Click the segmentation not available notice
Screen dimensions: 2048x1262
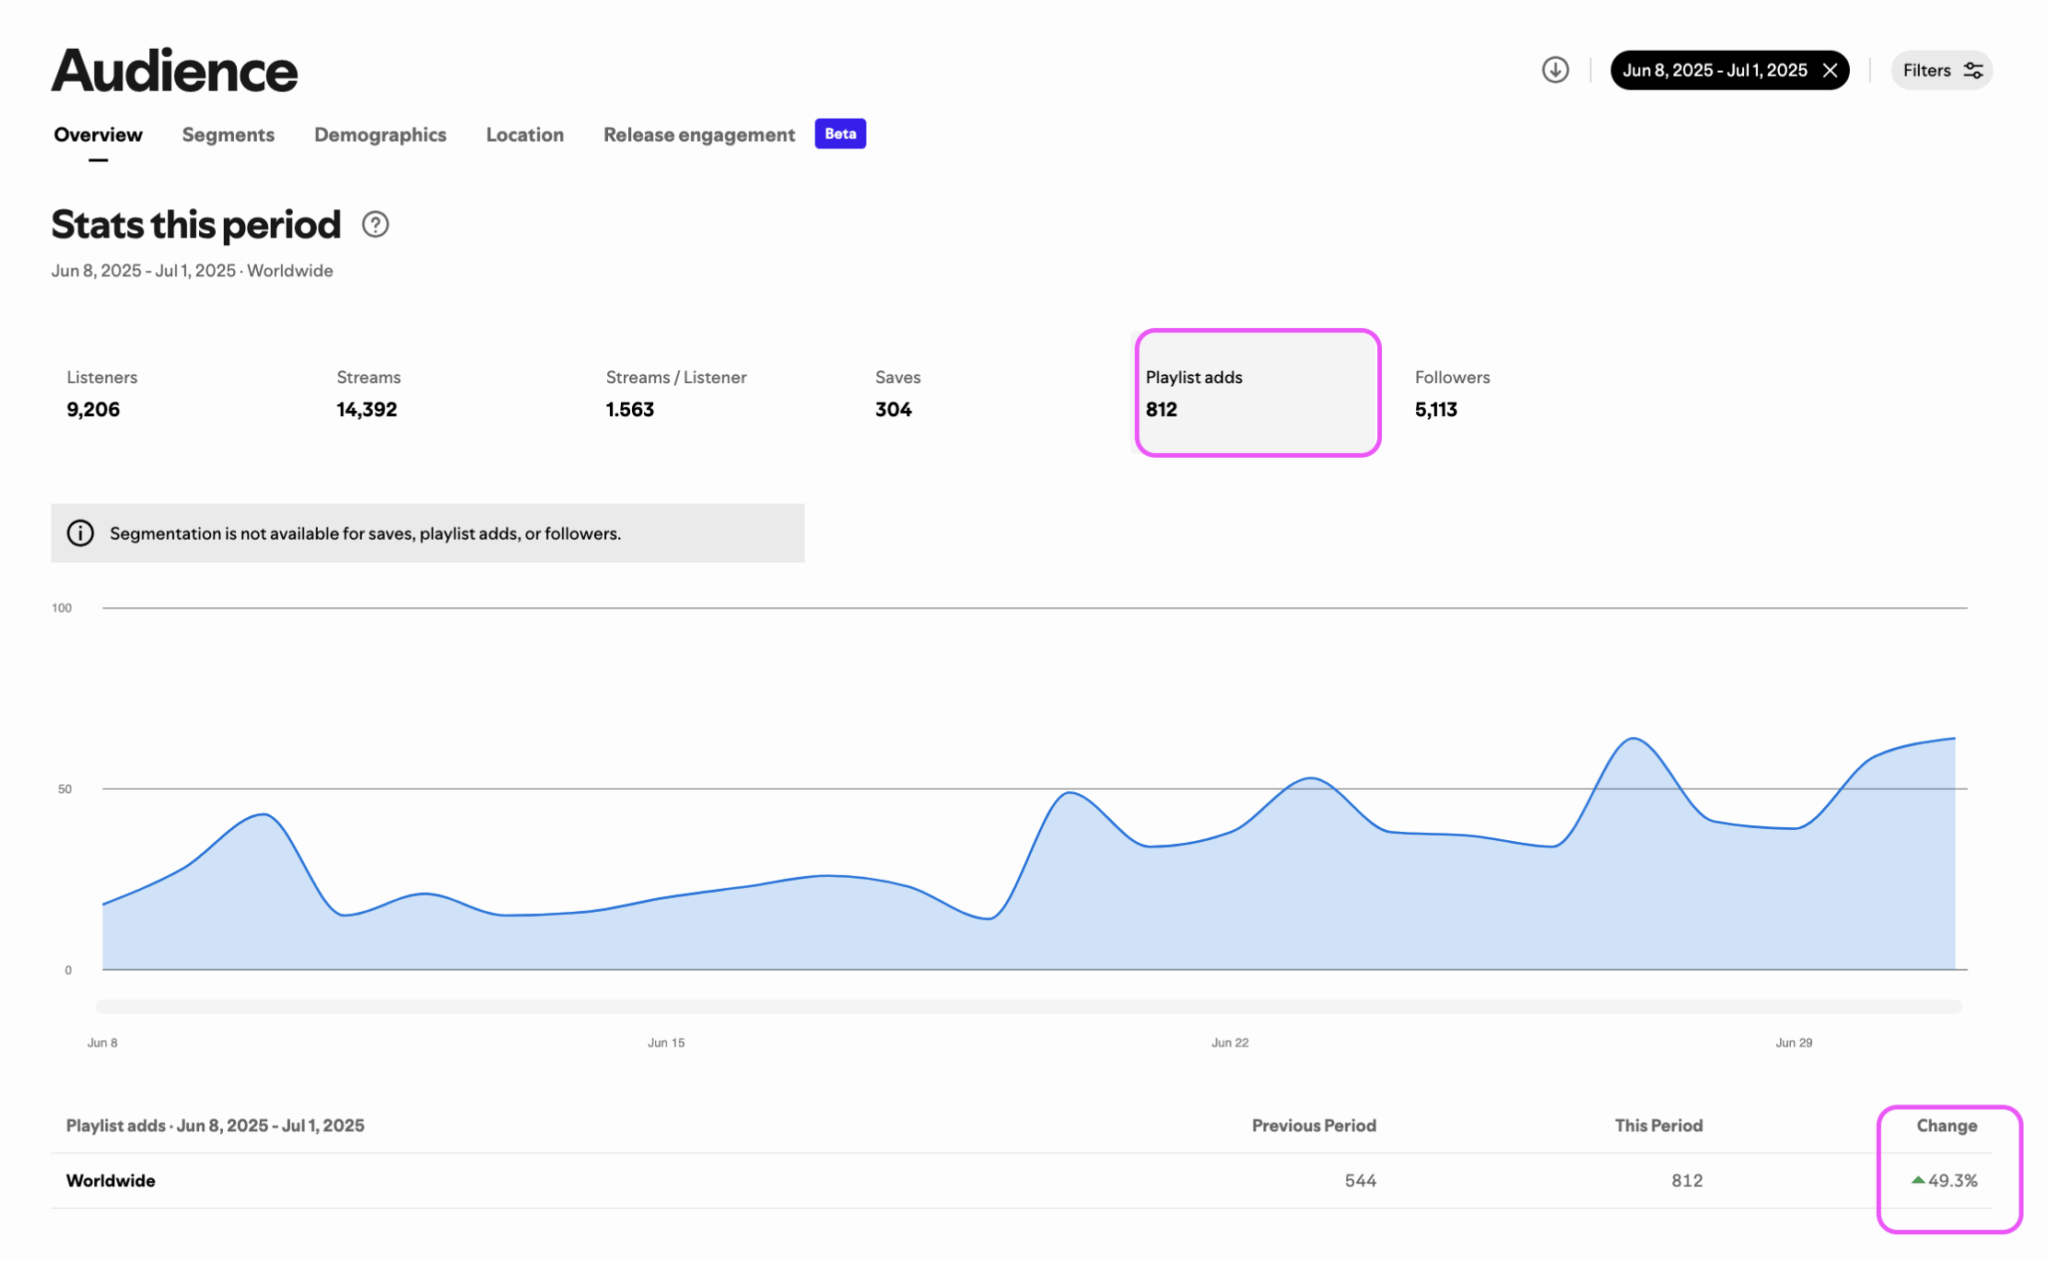pos(428,533)
